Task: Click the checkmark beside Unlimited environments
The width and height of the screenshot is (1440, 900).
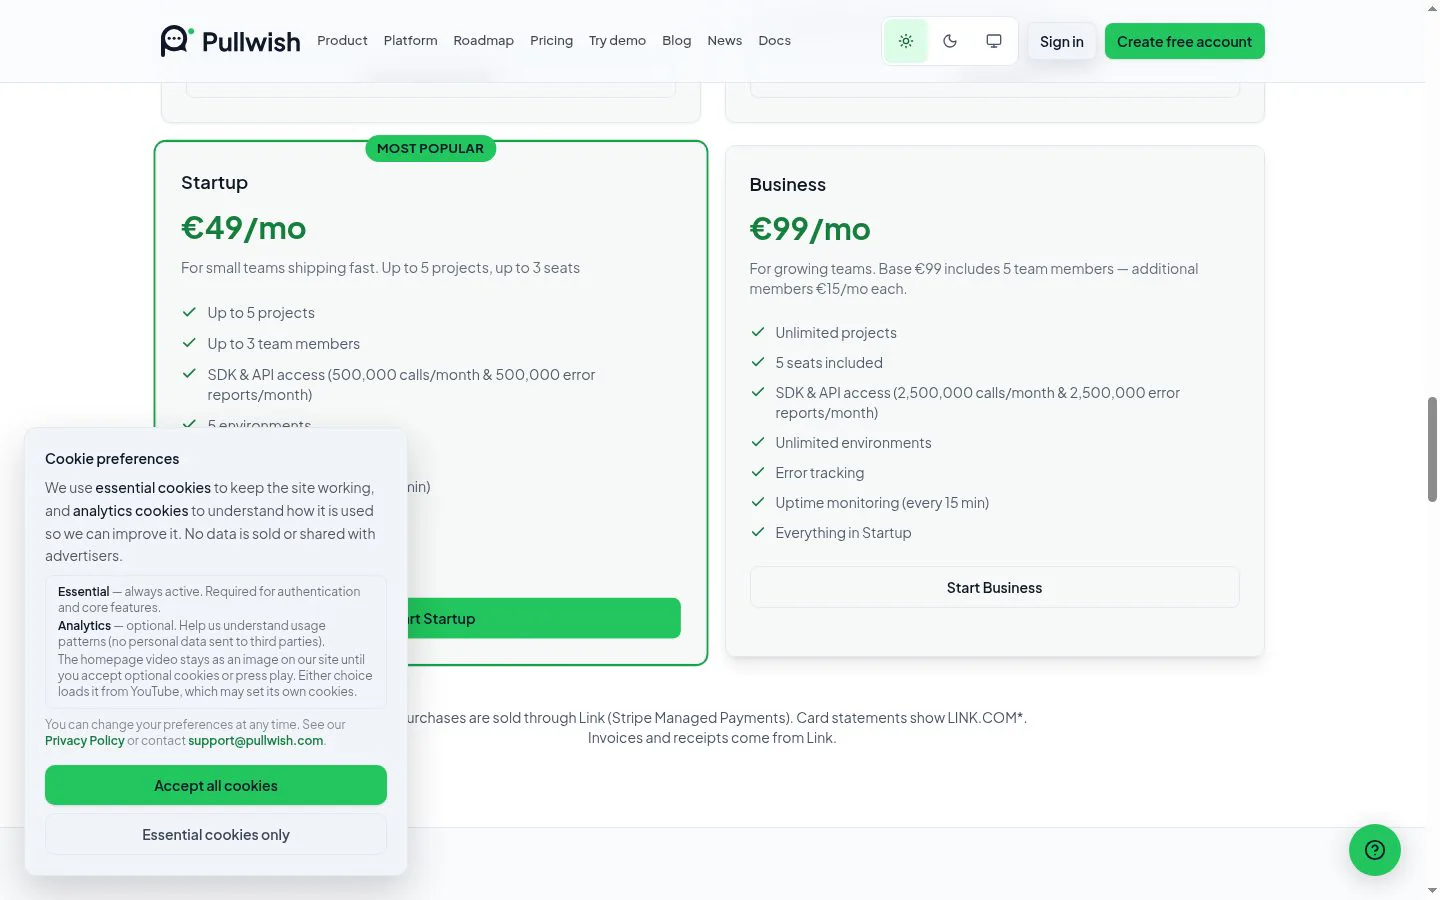Action: click(x=758, y=442)
